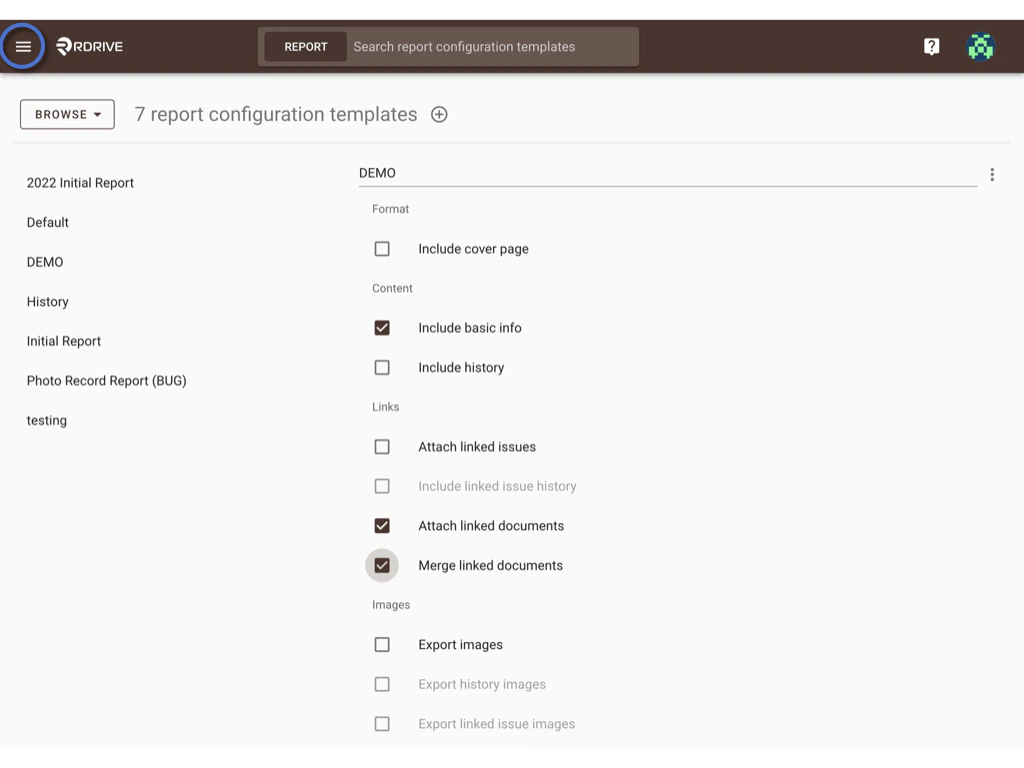The width and height of the screenshot is (1024, 768).
Task: Open the hamburger navigation menu
Action: pos(23,46)
